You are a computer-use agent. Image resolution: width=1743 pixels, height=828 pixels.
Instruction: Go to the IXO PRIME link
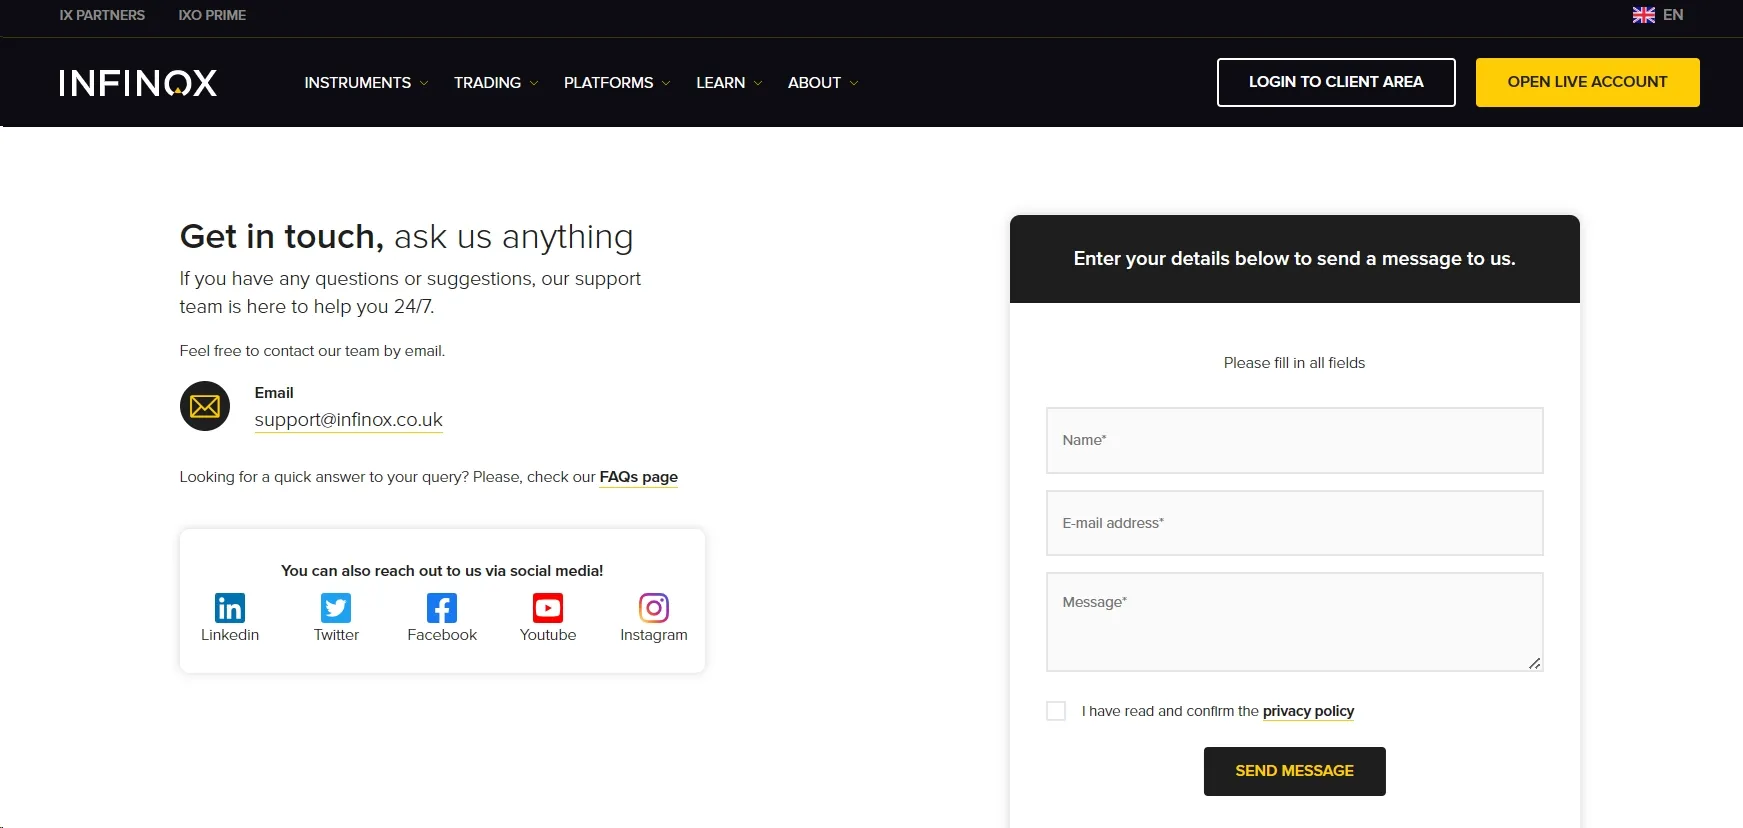[x=212, y=15]
